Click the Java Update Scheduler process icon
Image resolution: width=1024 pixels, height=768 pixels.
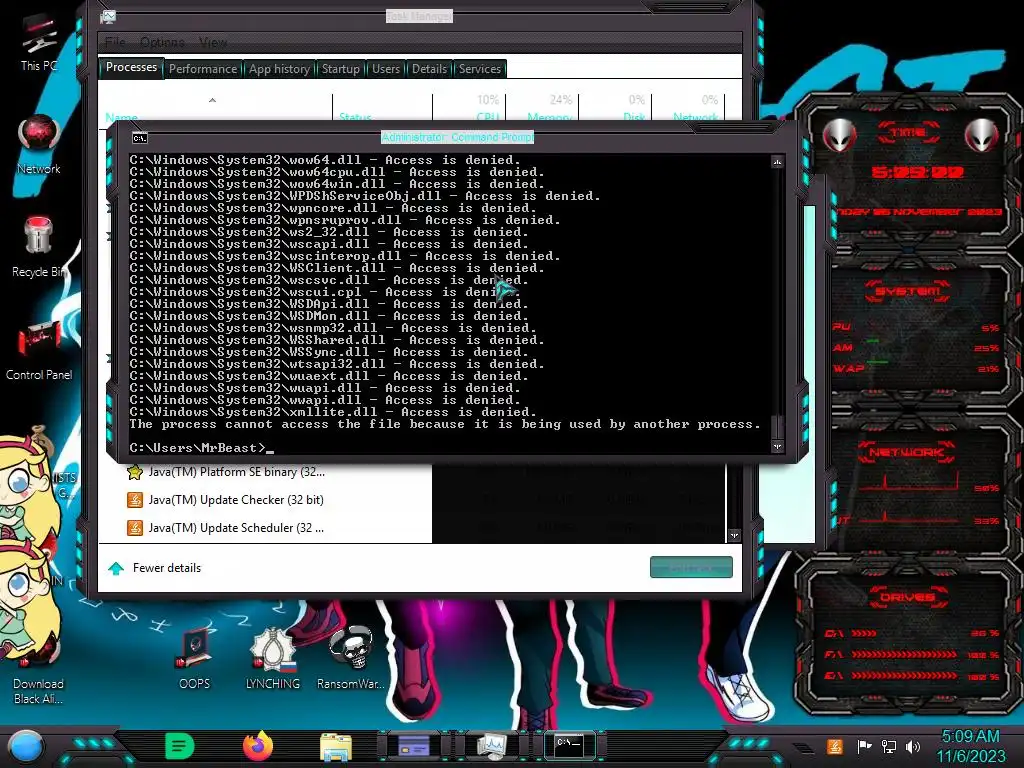tap(135, 528)
